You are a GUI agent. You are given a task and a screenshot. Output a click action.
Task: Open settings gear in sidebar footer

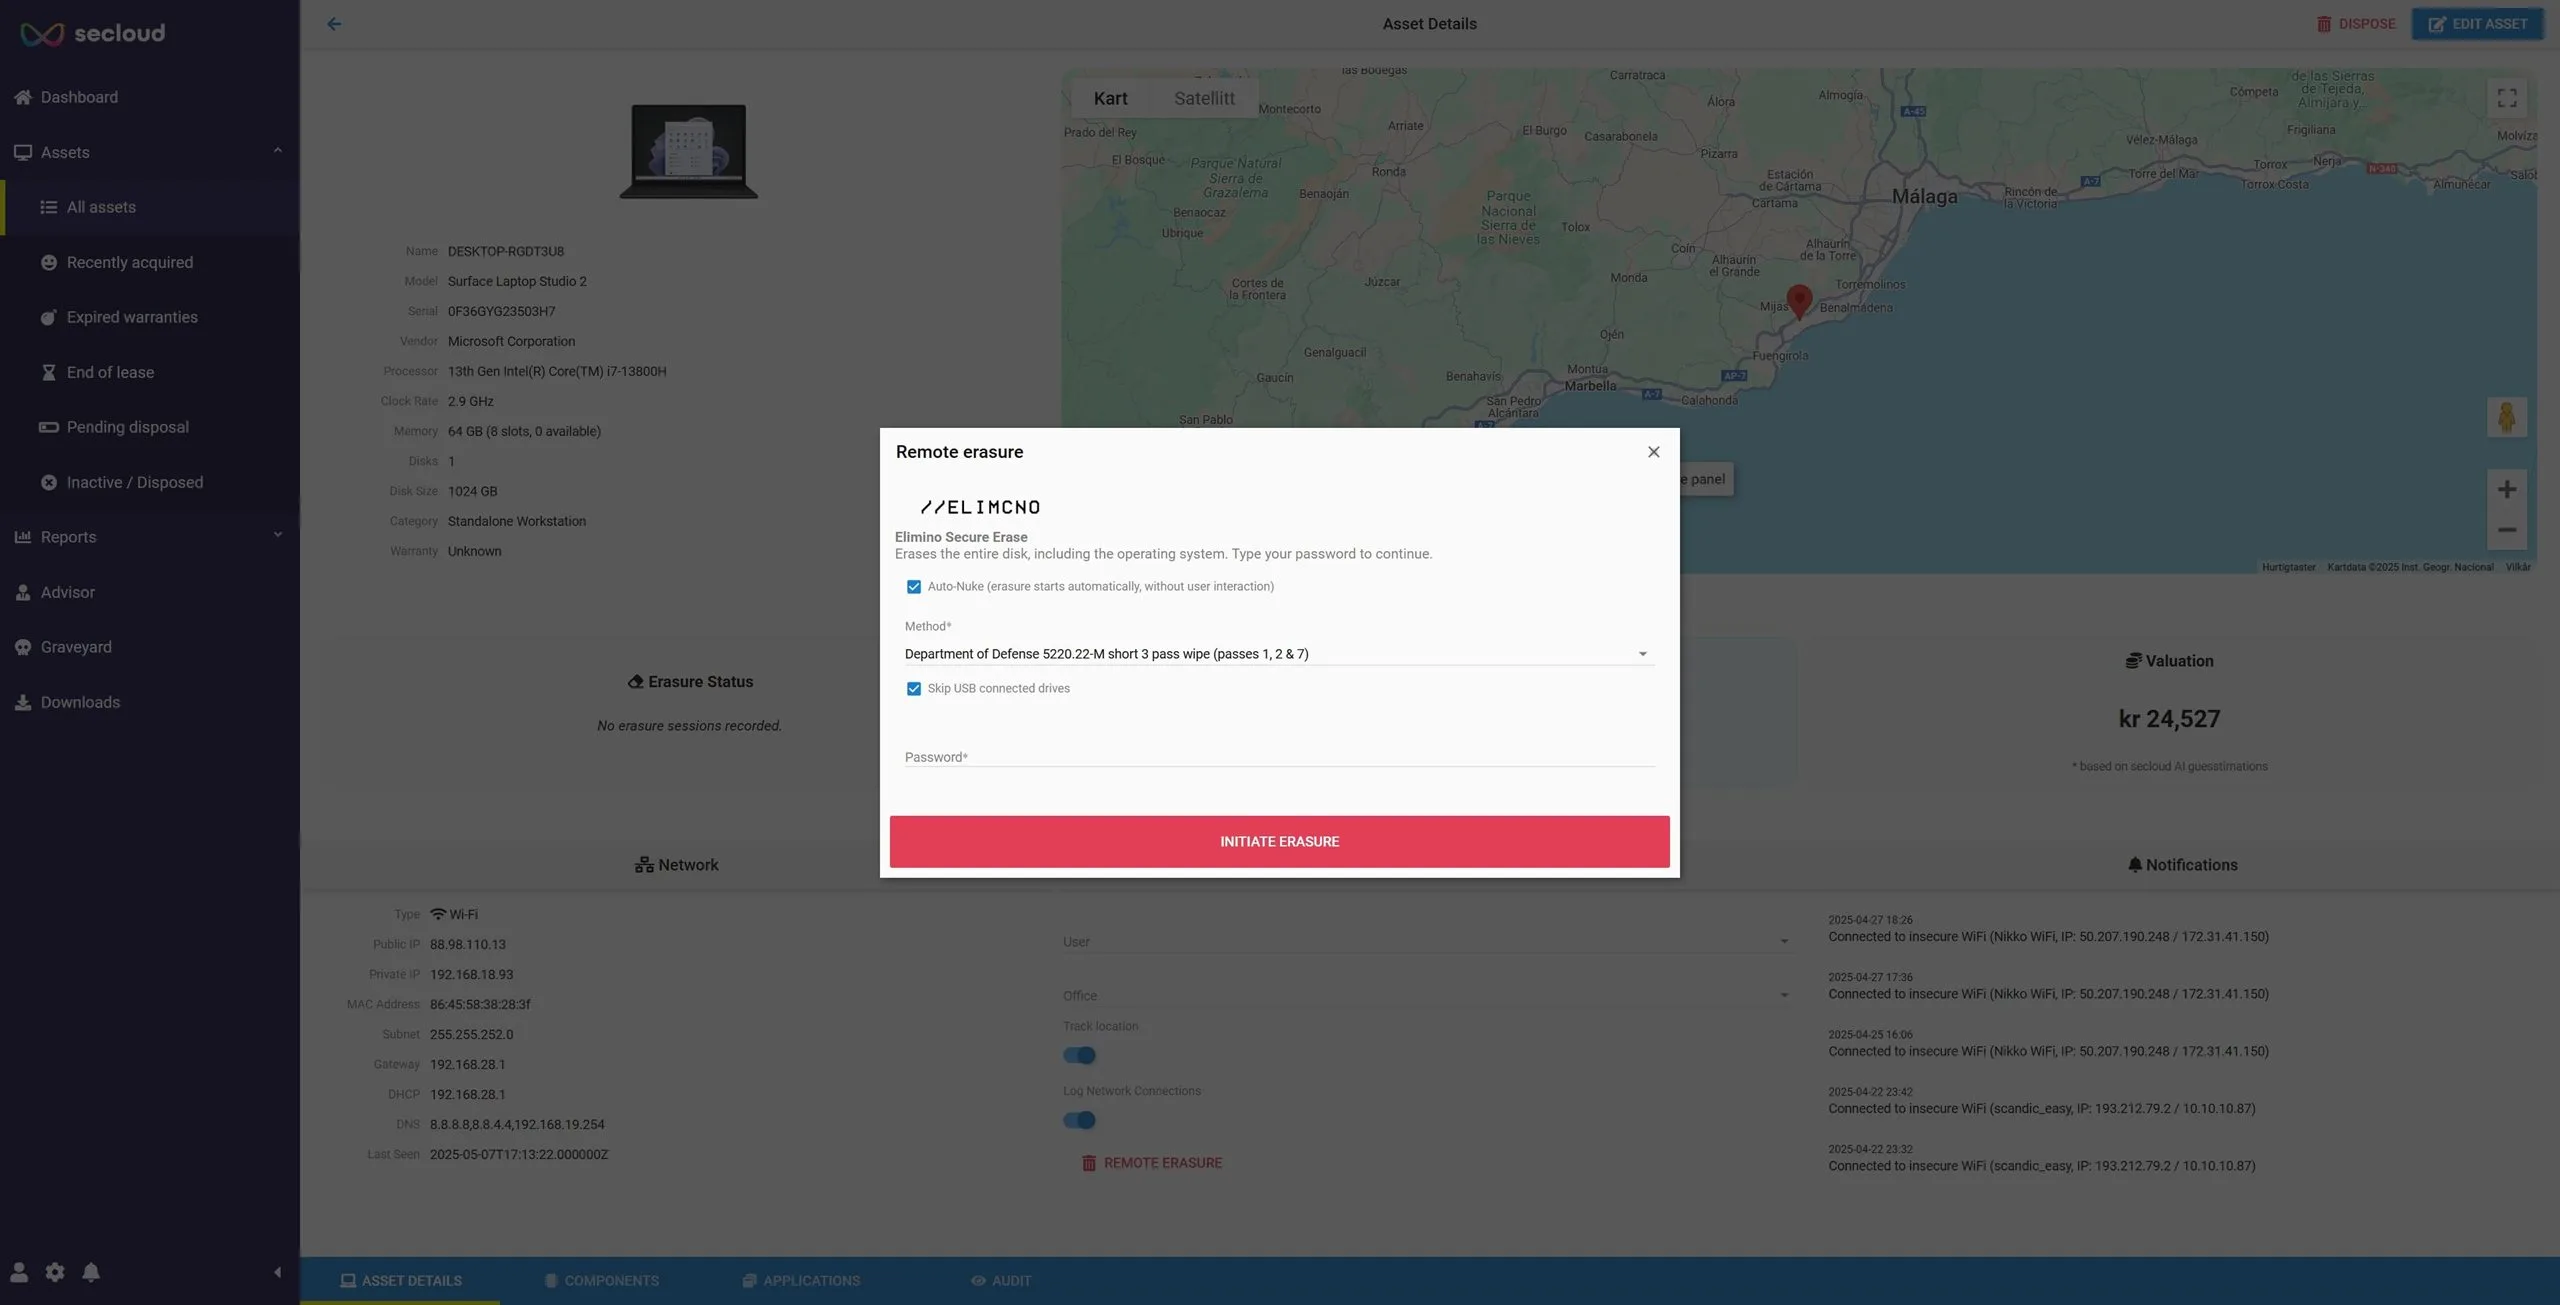(55, 1272)
